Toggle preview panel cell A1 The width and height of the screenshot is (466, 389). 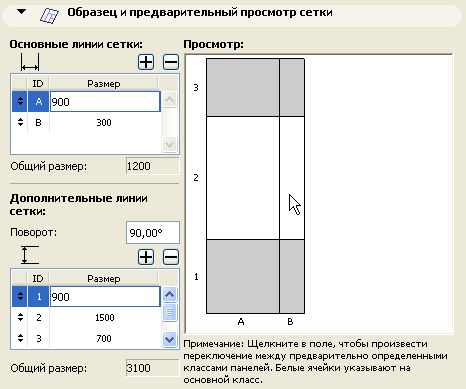(243, 276)
